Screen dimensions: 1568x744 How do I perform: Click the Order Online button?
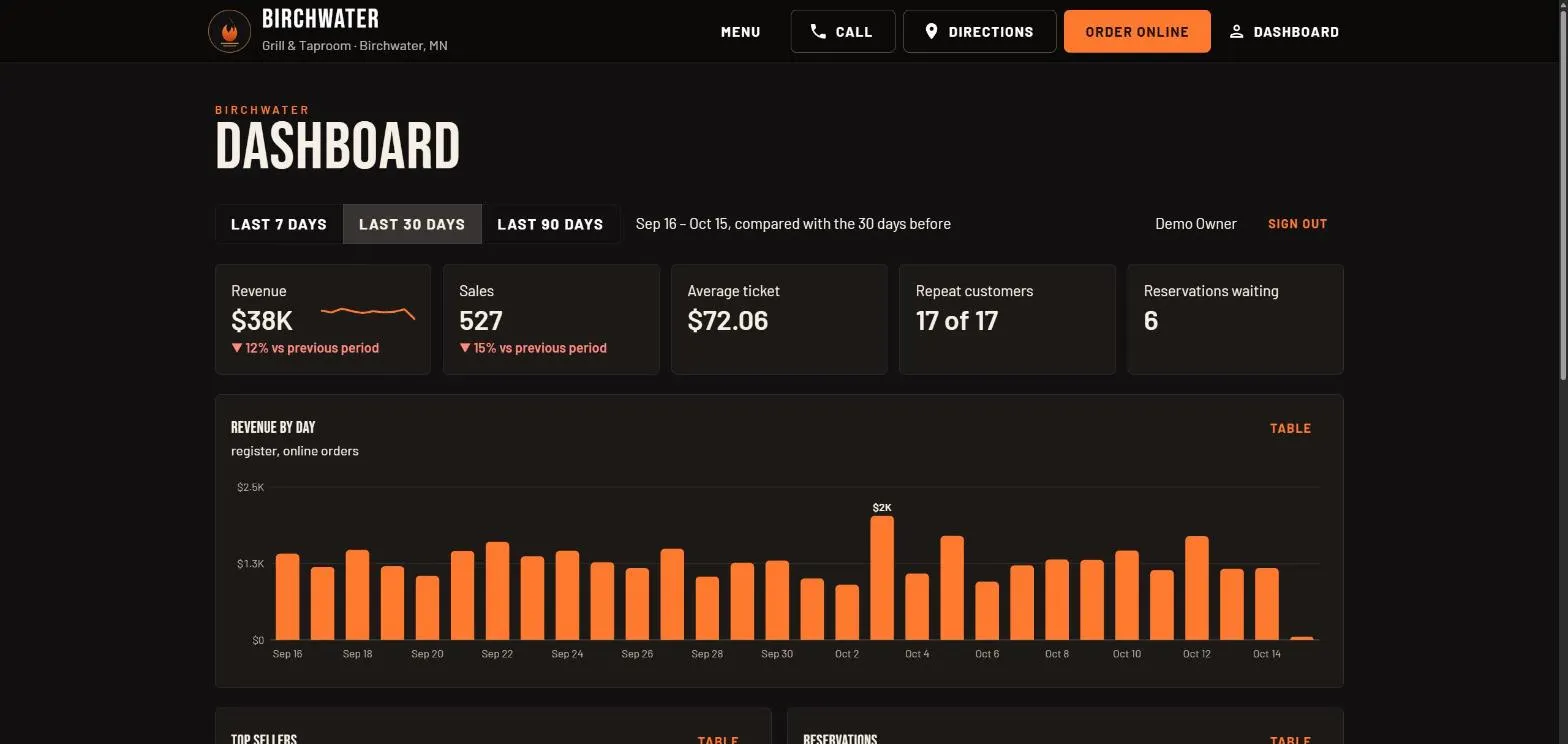tap(1137, 32)
